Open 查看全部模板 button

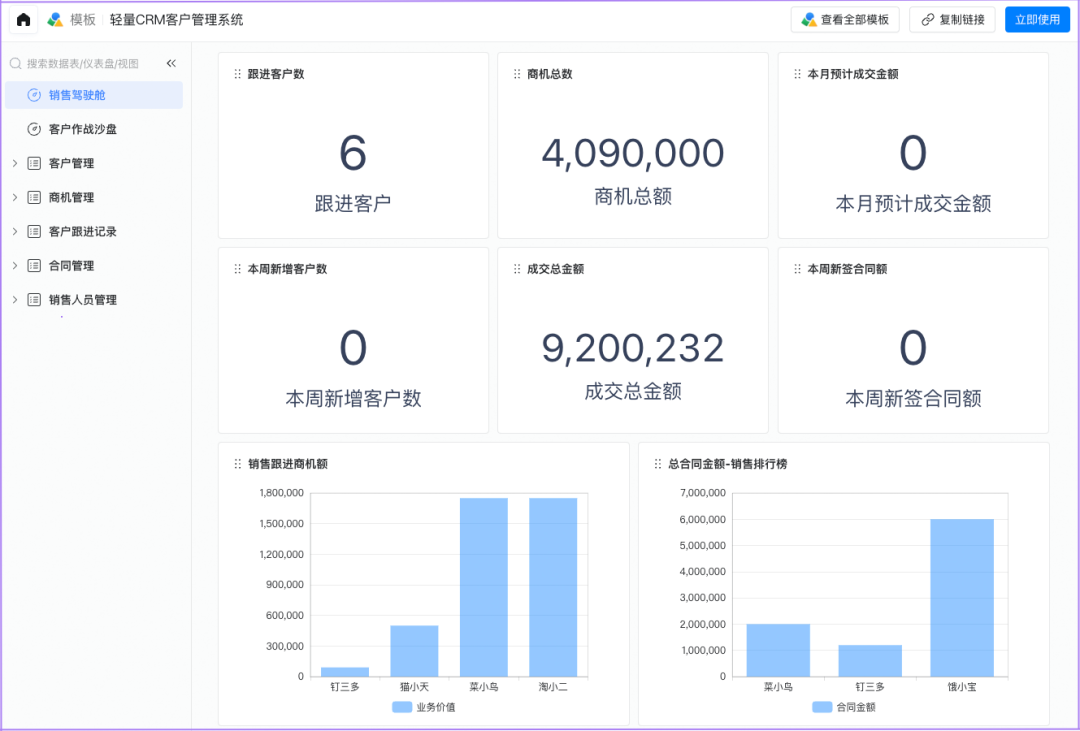pos(845,20)
